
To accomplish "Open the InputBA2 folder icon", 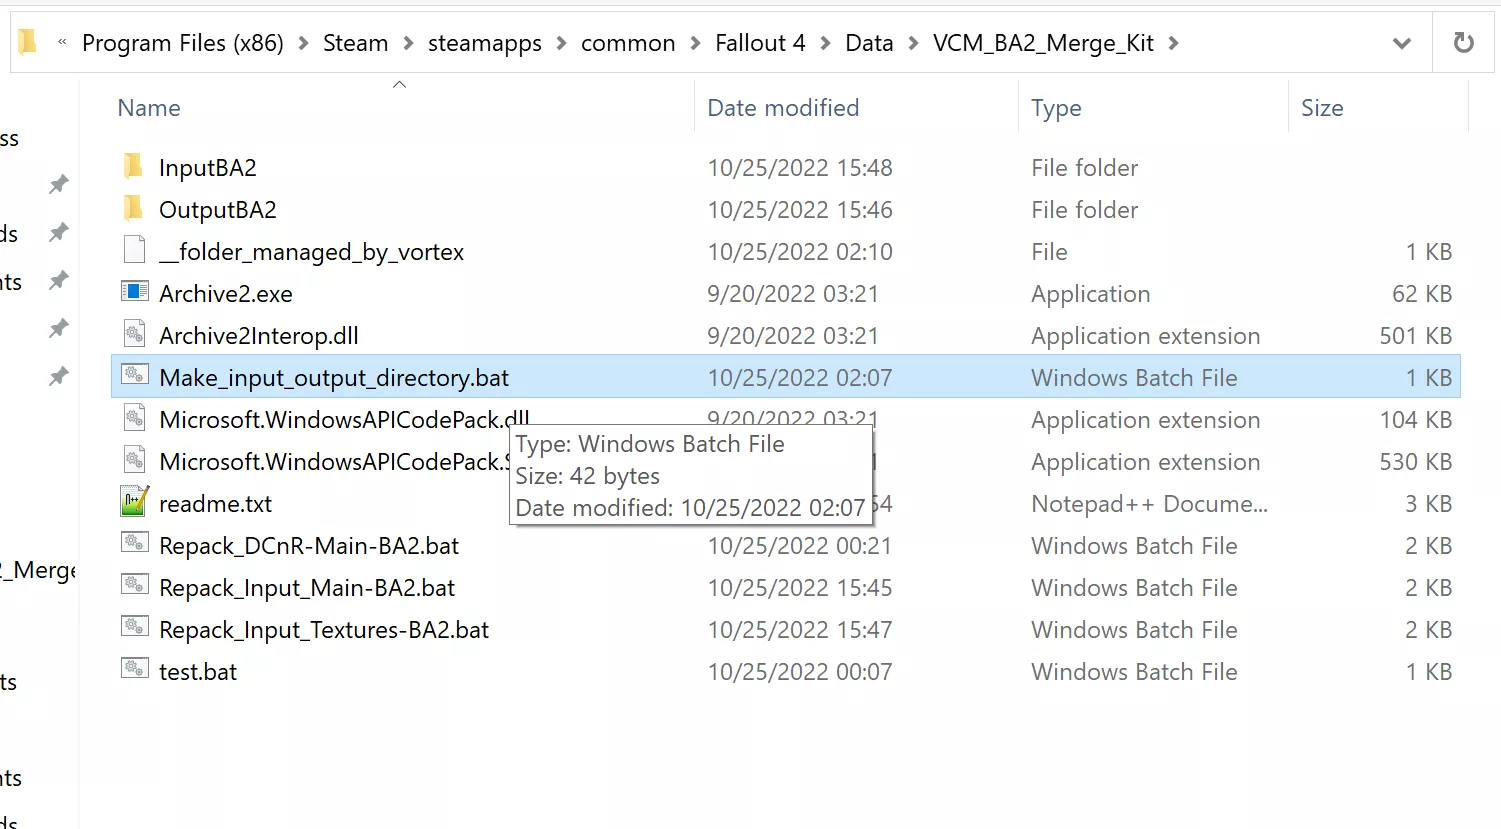I will point(133,166).
